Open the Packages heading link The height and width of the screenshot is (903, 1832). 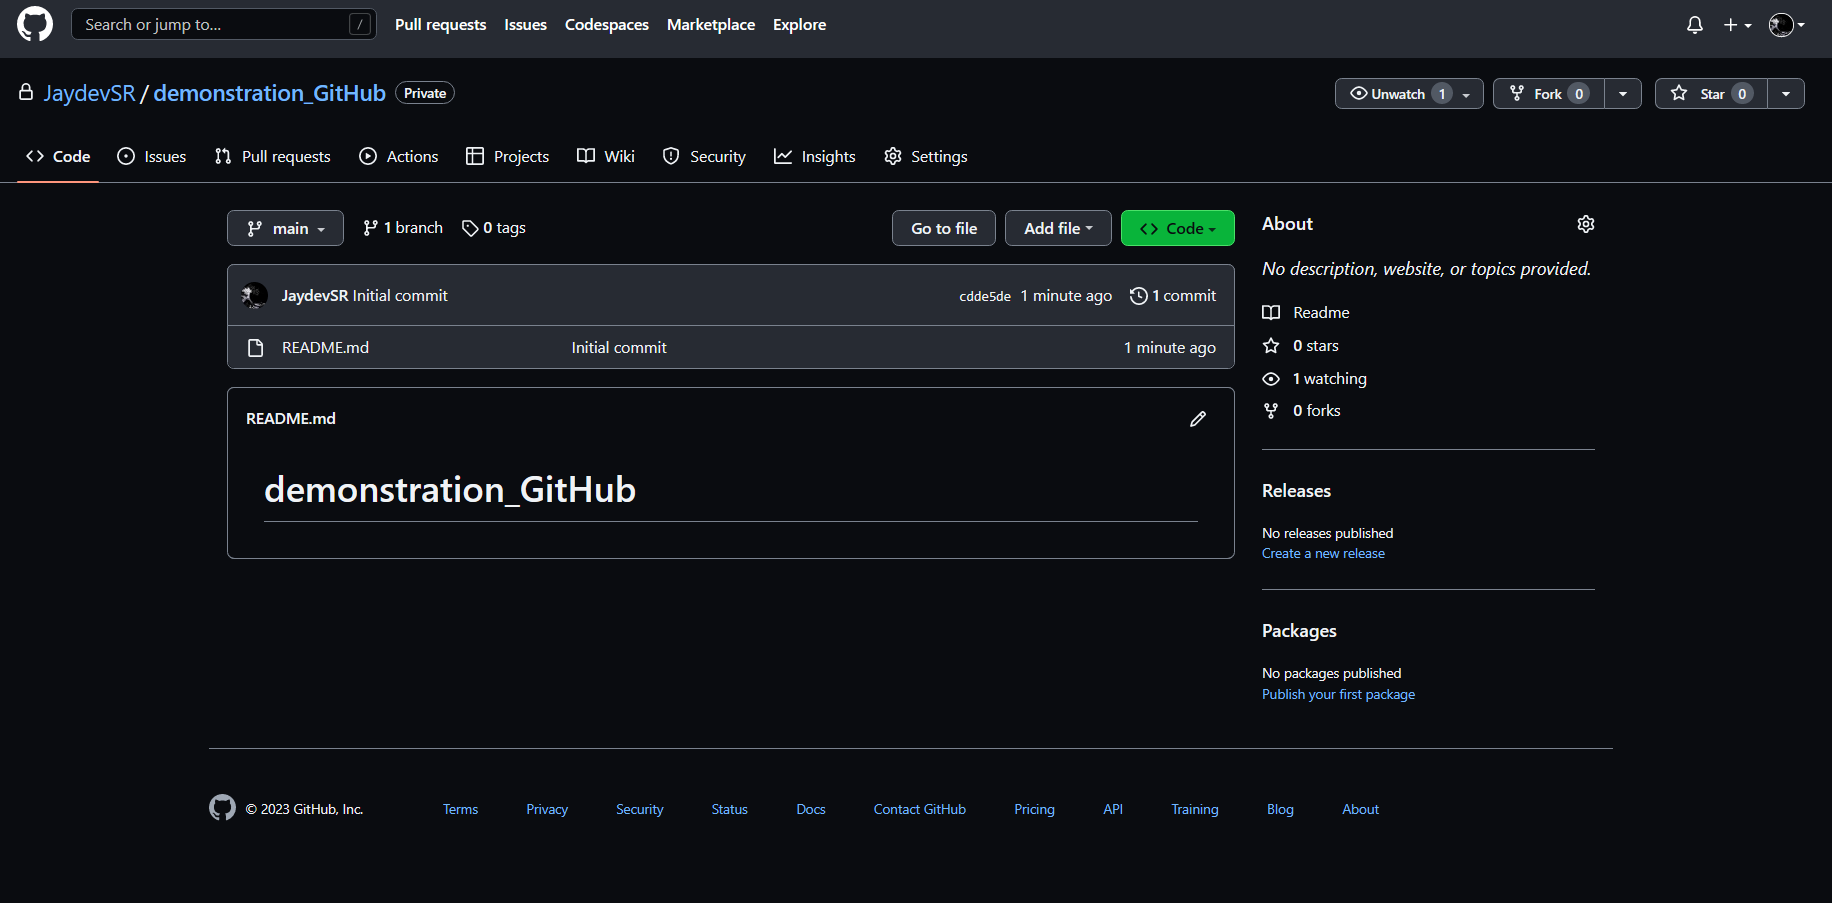coord(1299,631)
